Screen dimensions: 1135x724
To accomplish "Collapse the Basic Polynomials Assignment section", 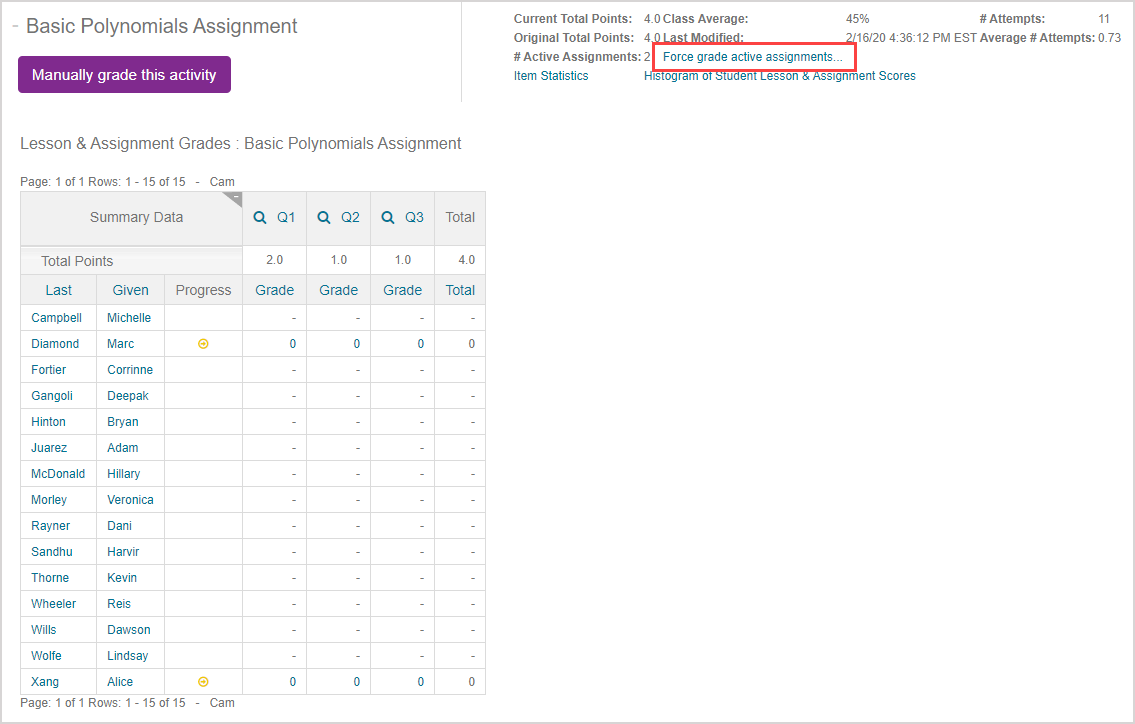I will click(16, 27).
